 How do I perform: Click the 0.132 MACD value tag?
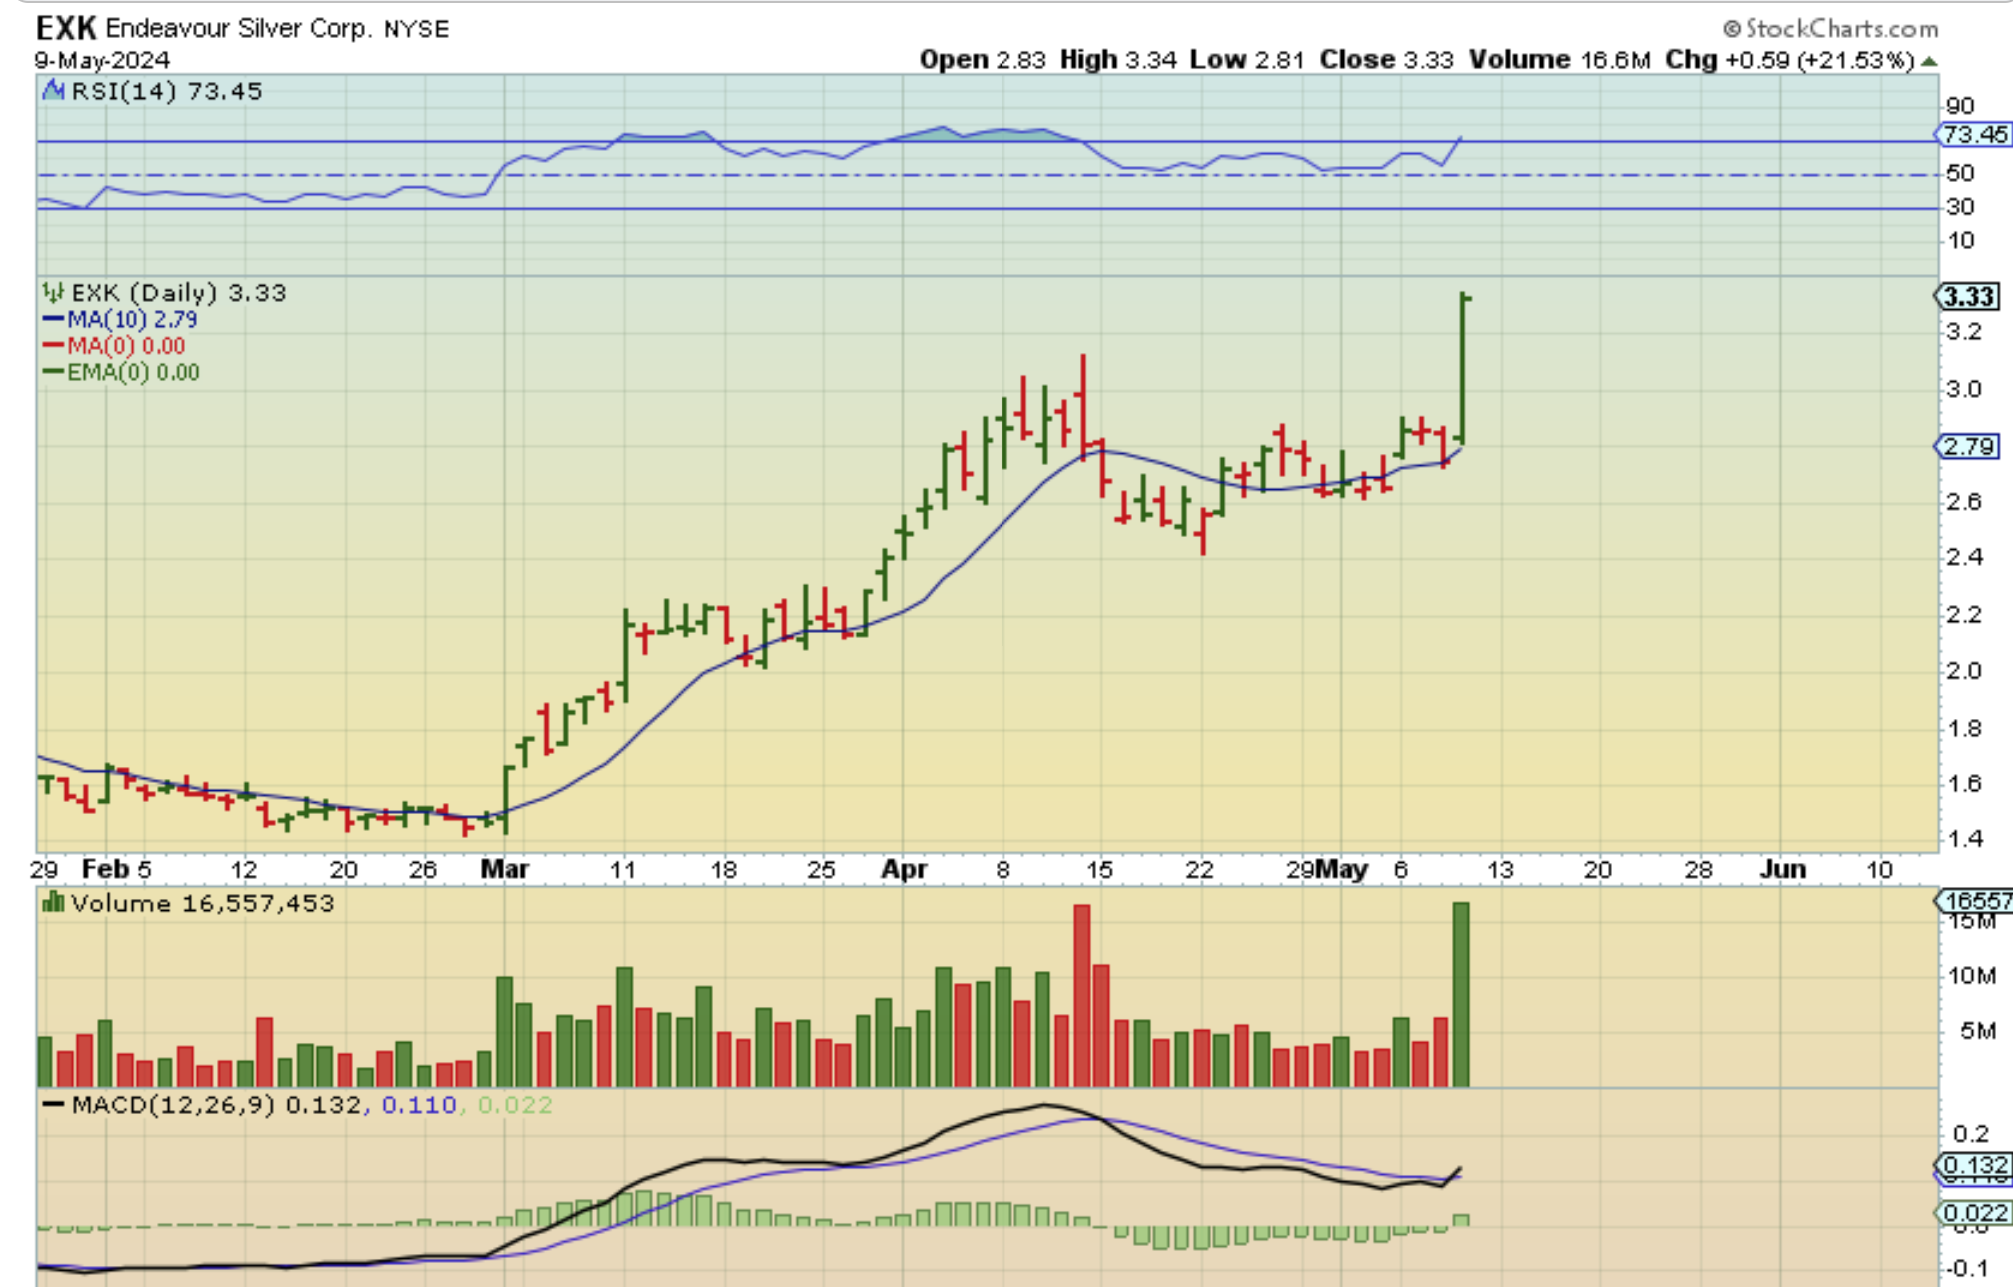(1973, 1166)
